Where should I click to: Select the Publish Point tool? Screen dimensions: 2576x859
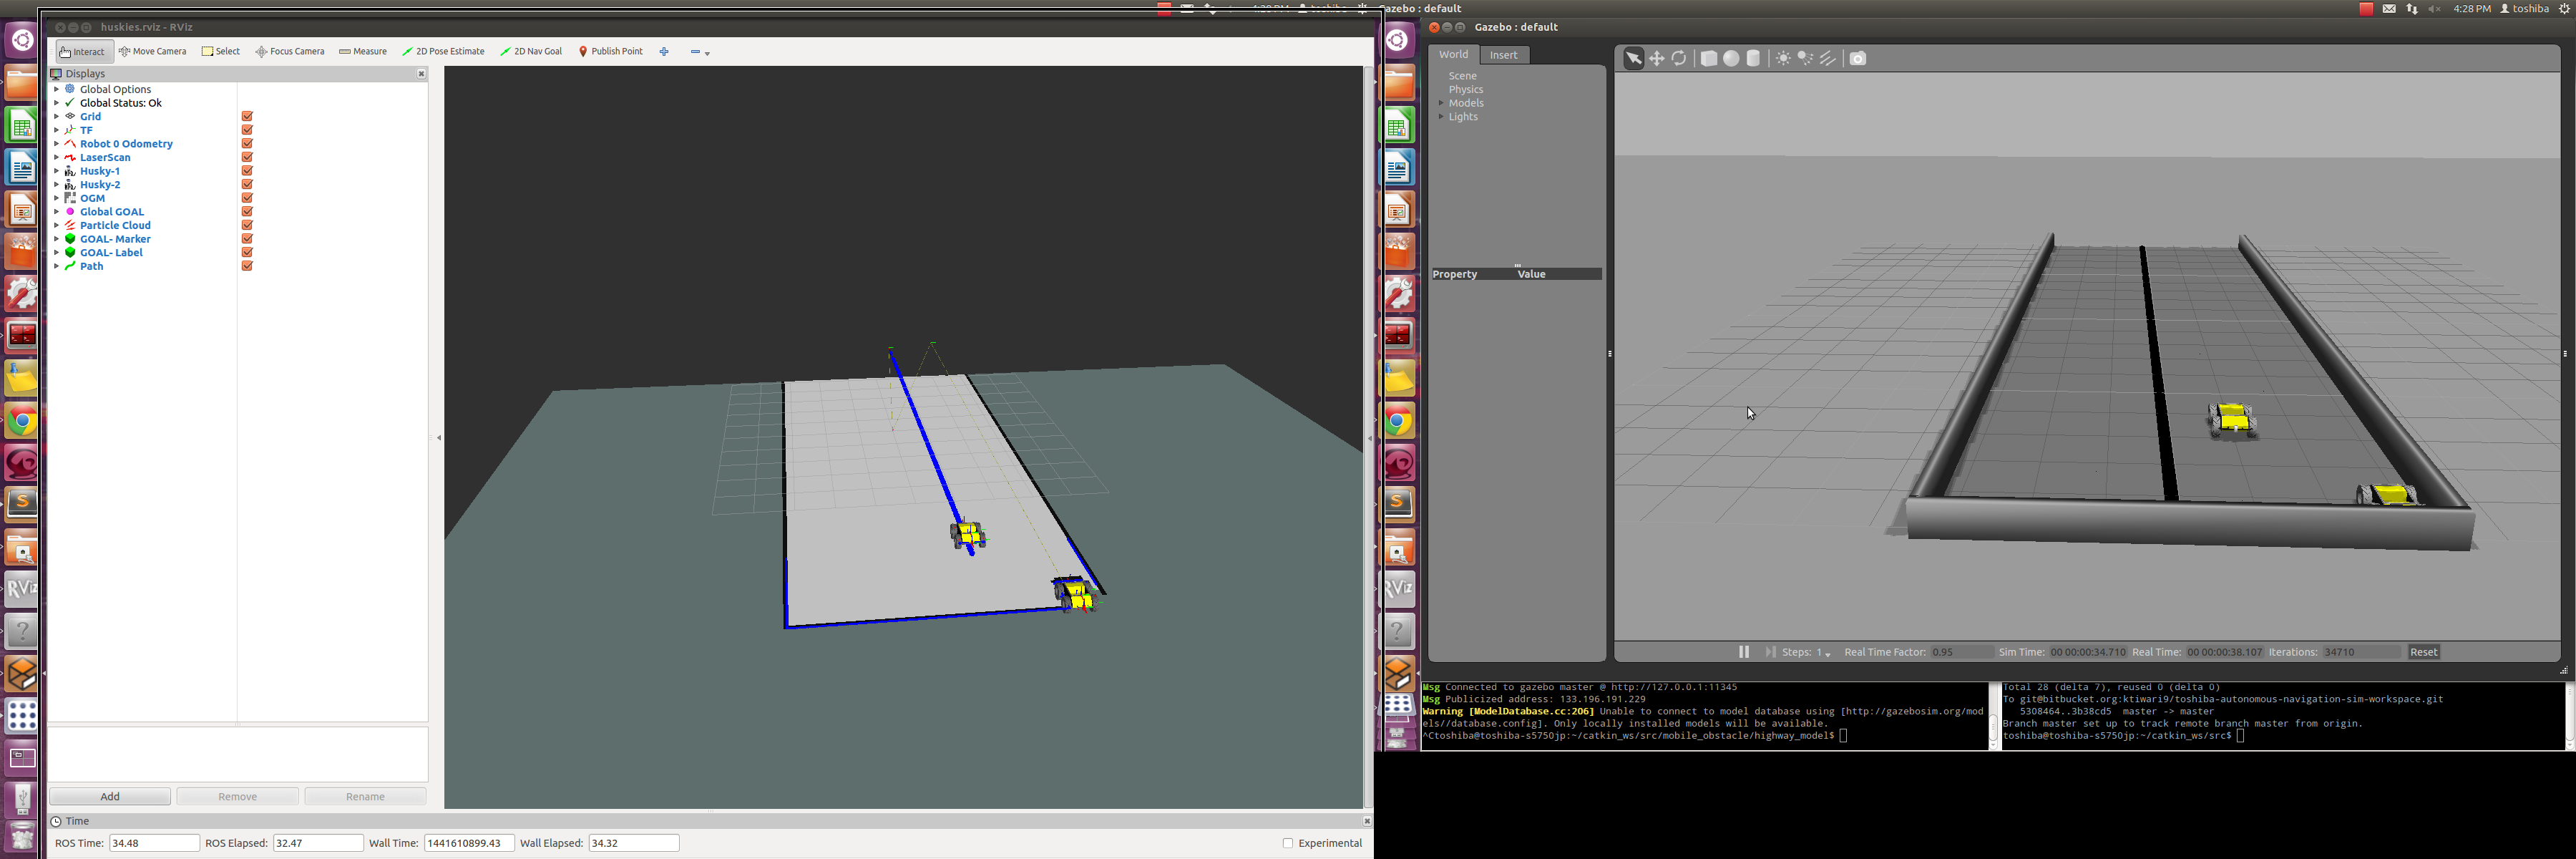[x=611, y=52]
